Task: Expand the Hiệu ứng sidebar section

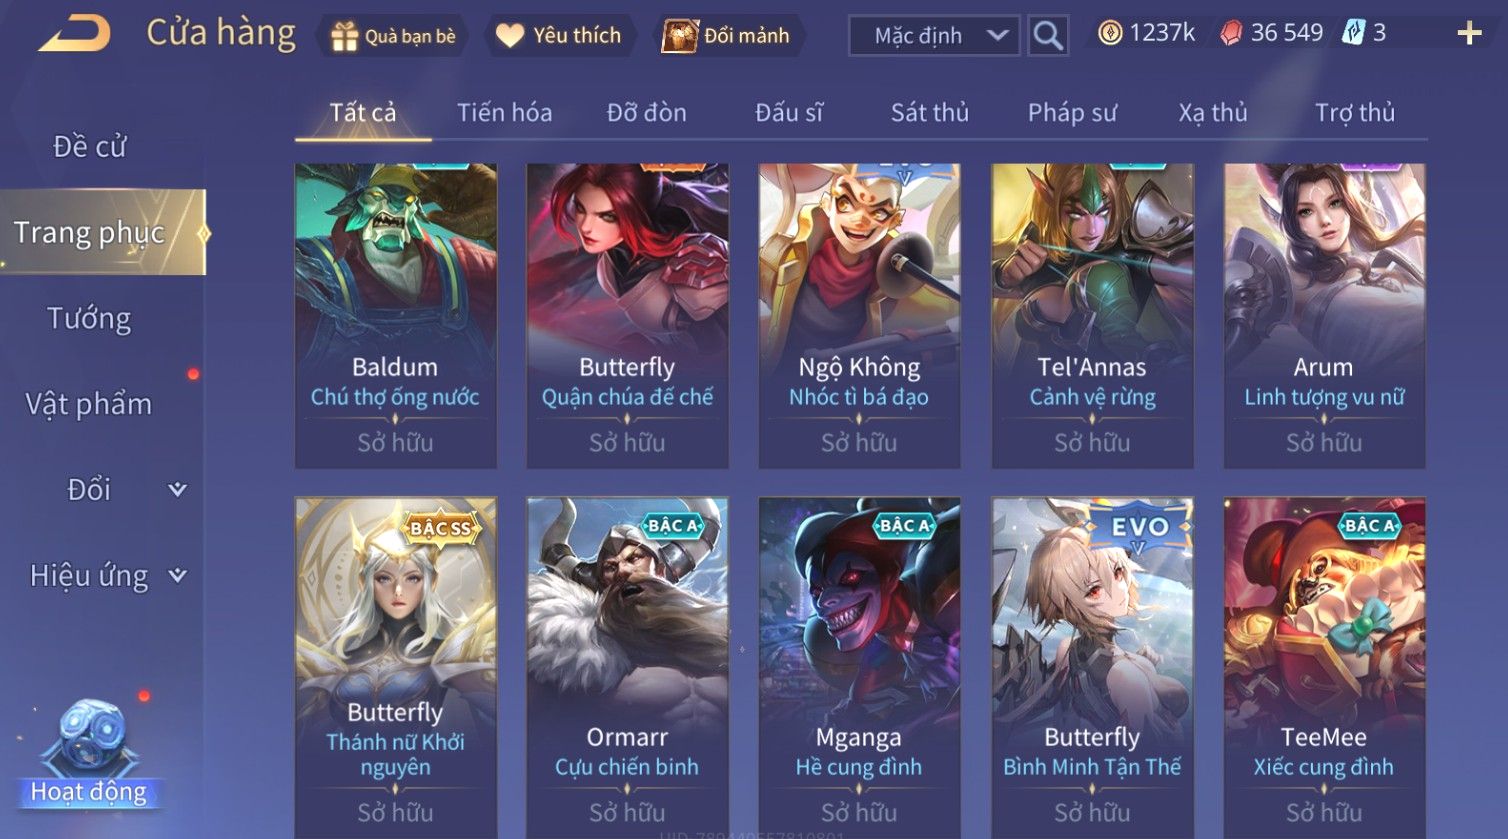Action: (177, 575)
